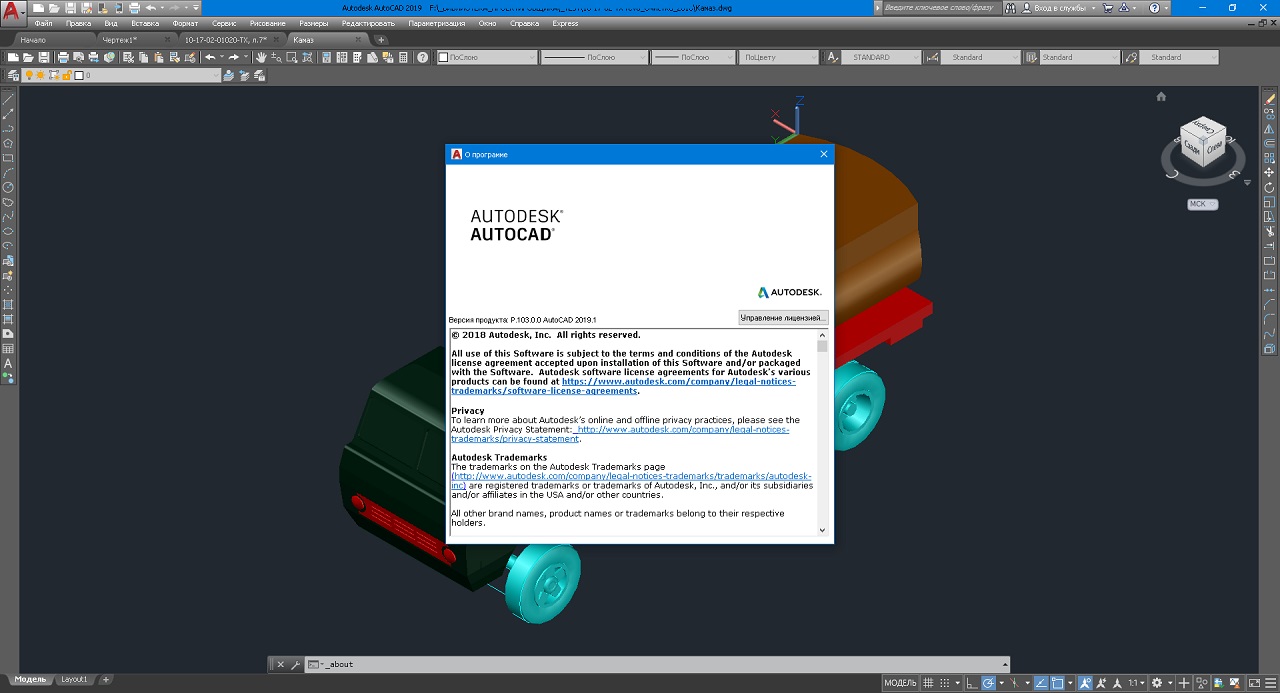
Task: Toggle ortho mode in the status bar
Action: (971, 683)
